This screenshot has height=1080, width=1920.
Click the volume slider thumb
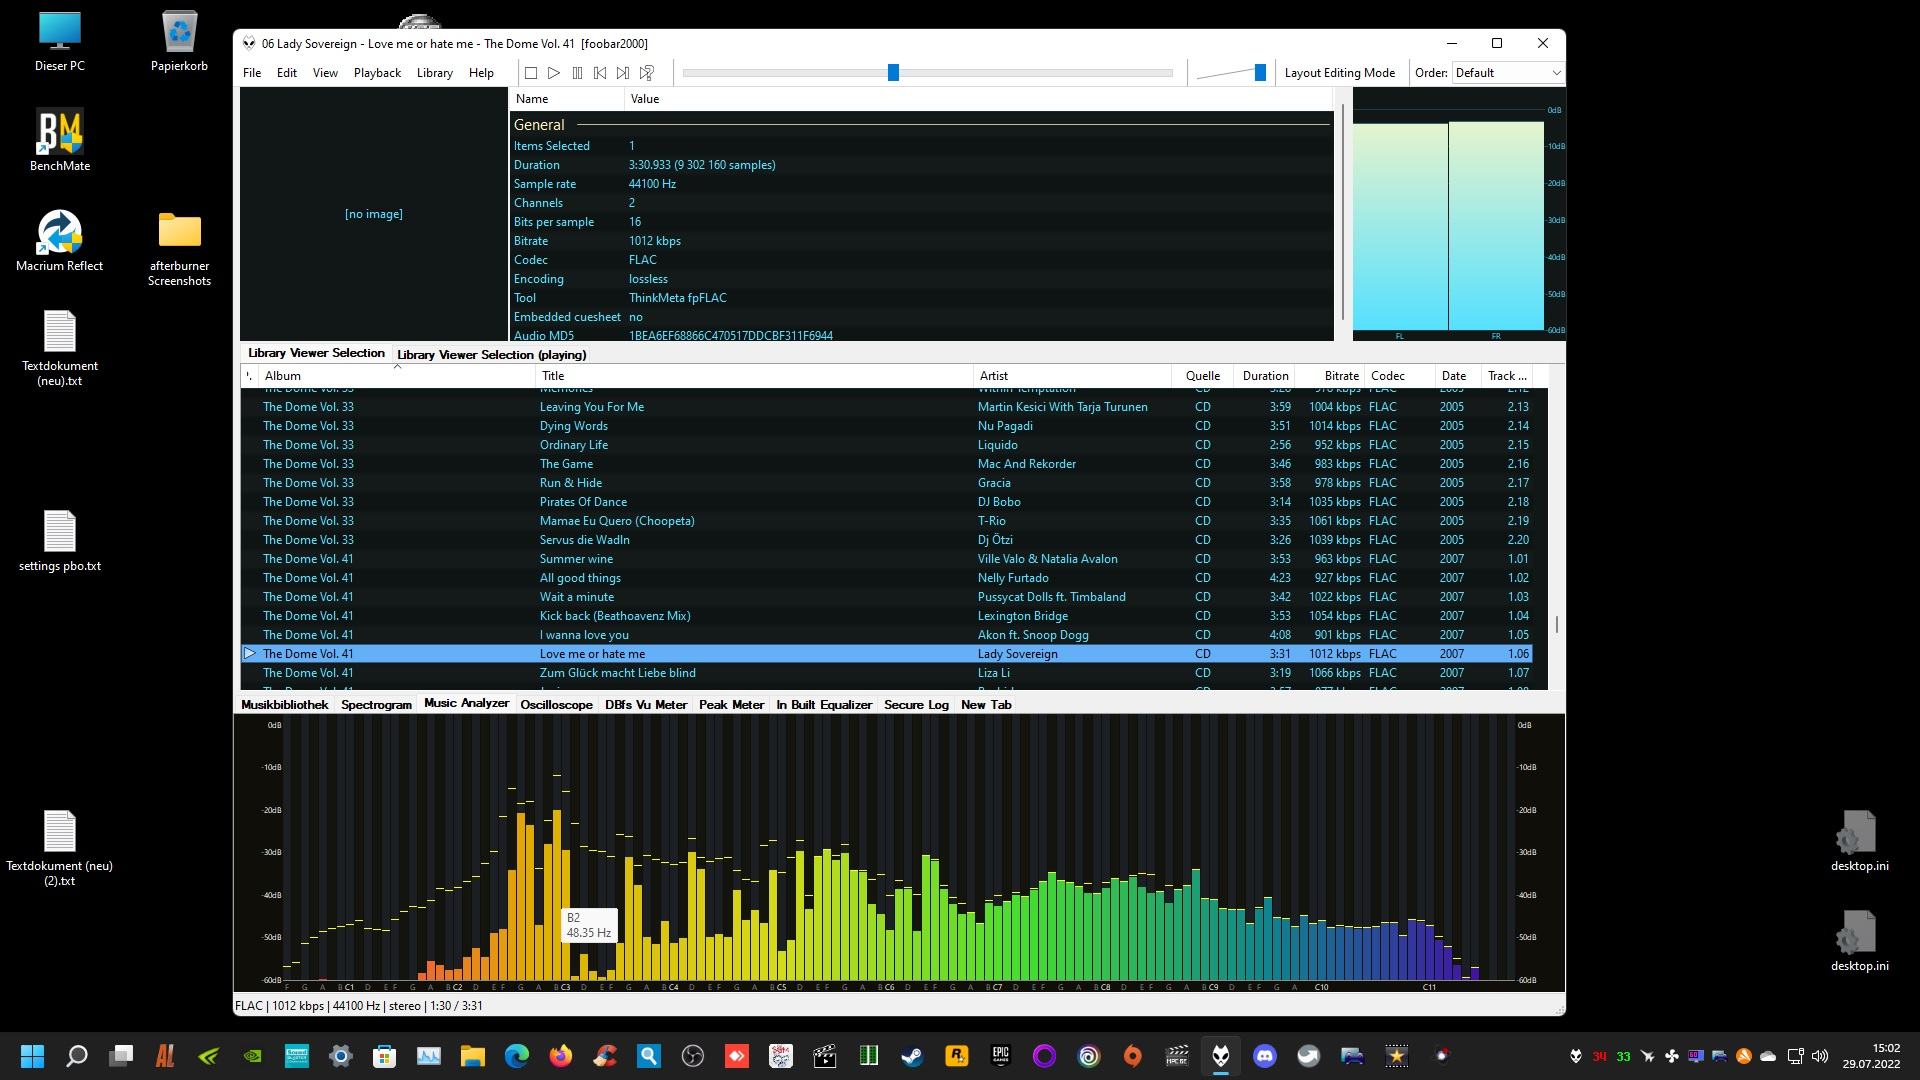(x=1260, y=72)
